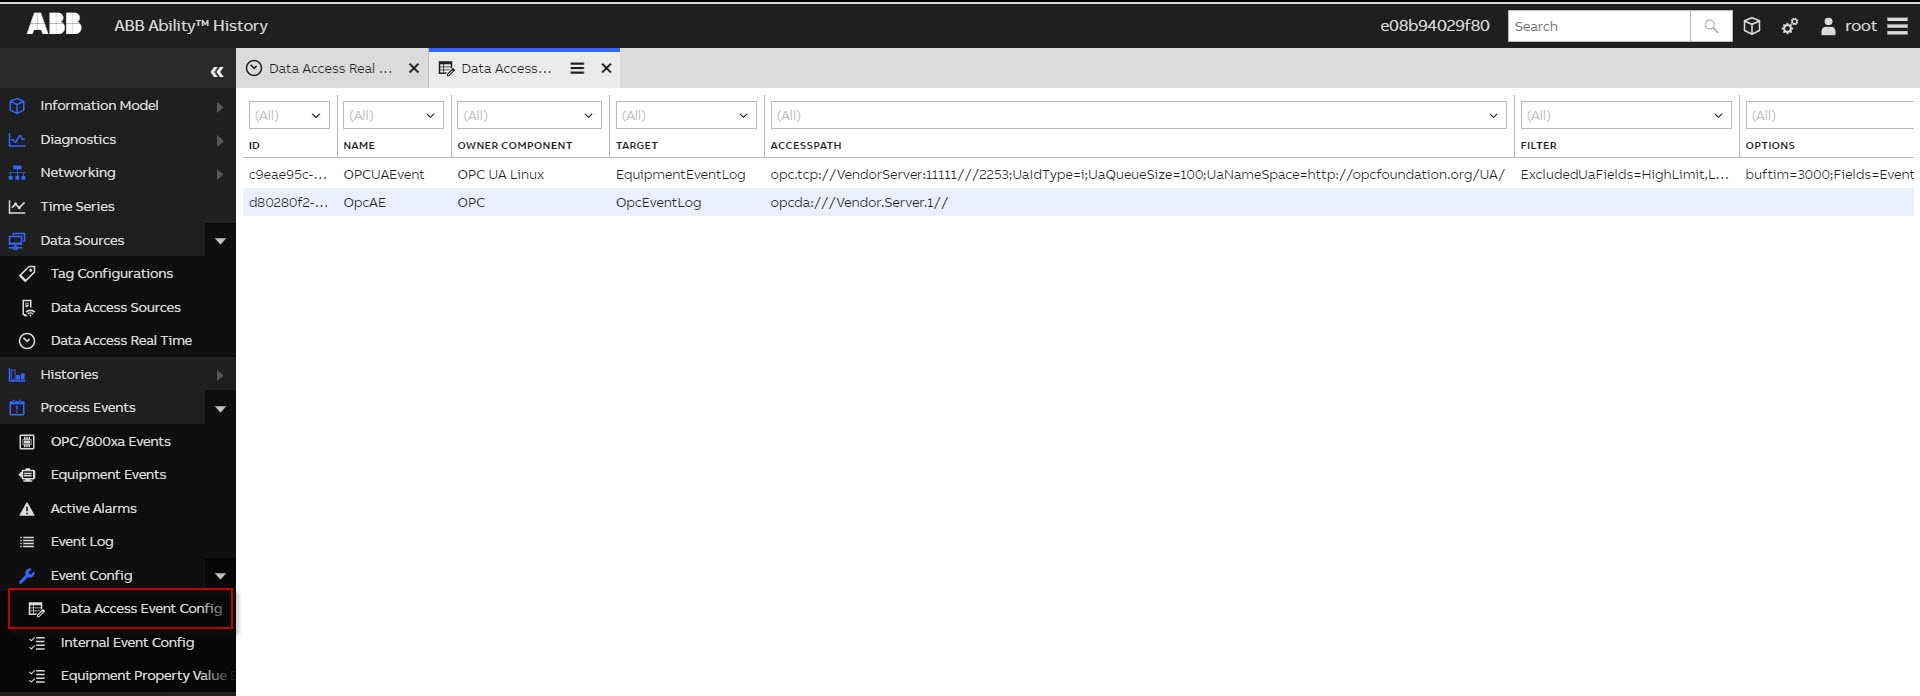Collapse the Event Config section arrow
Image resolution: width=1920 pixels, height=696 pixels.
tap(220, 576)
